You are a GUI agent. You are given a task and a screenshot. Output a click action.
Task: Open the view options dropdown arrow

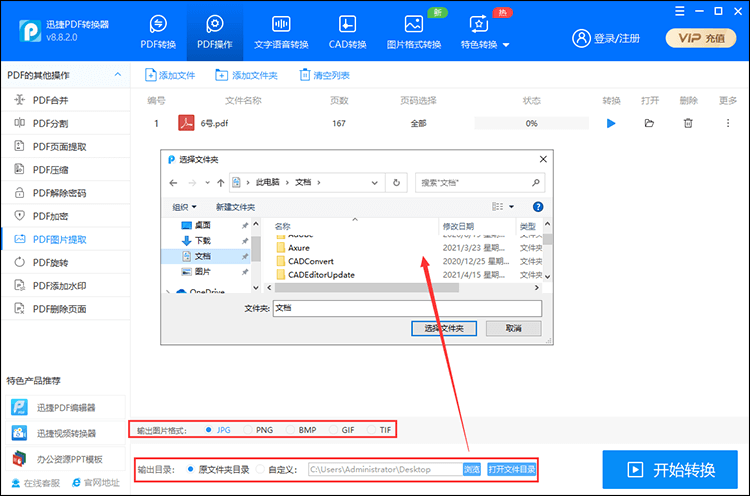tap(511, 207)
